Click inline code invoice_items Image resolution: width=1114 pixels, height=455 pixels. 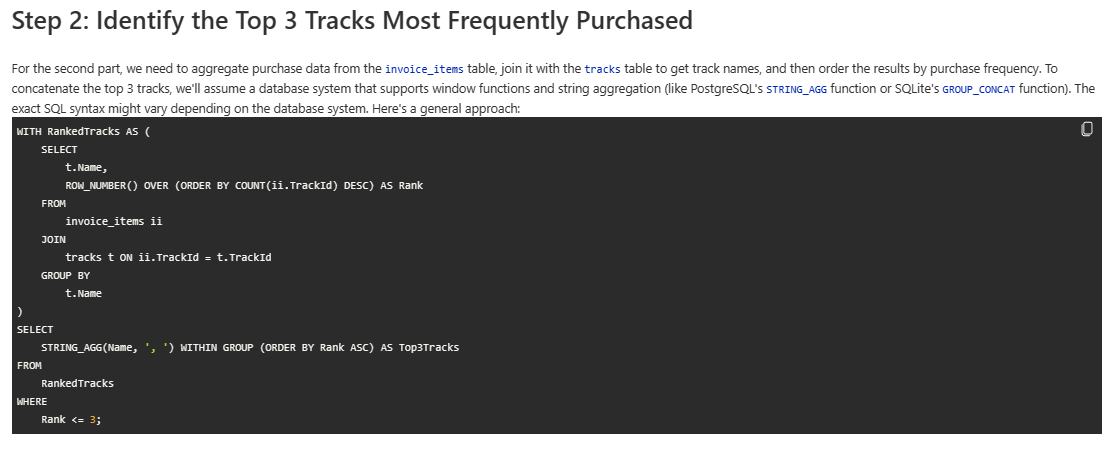coord(424,69)
